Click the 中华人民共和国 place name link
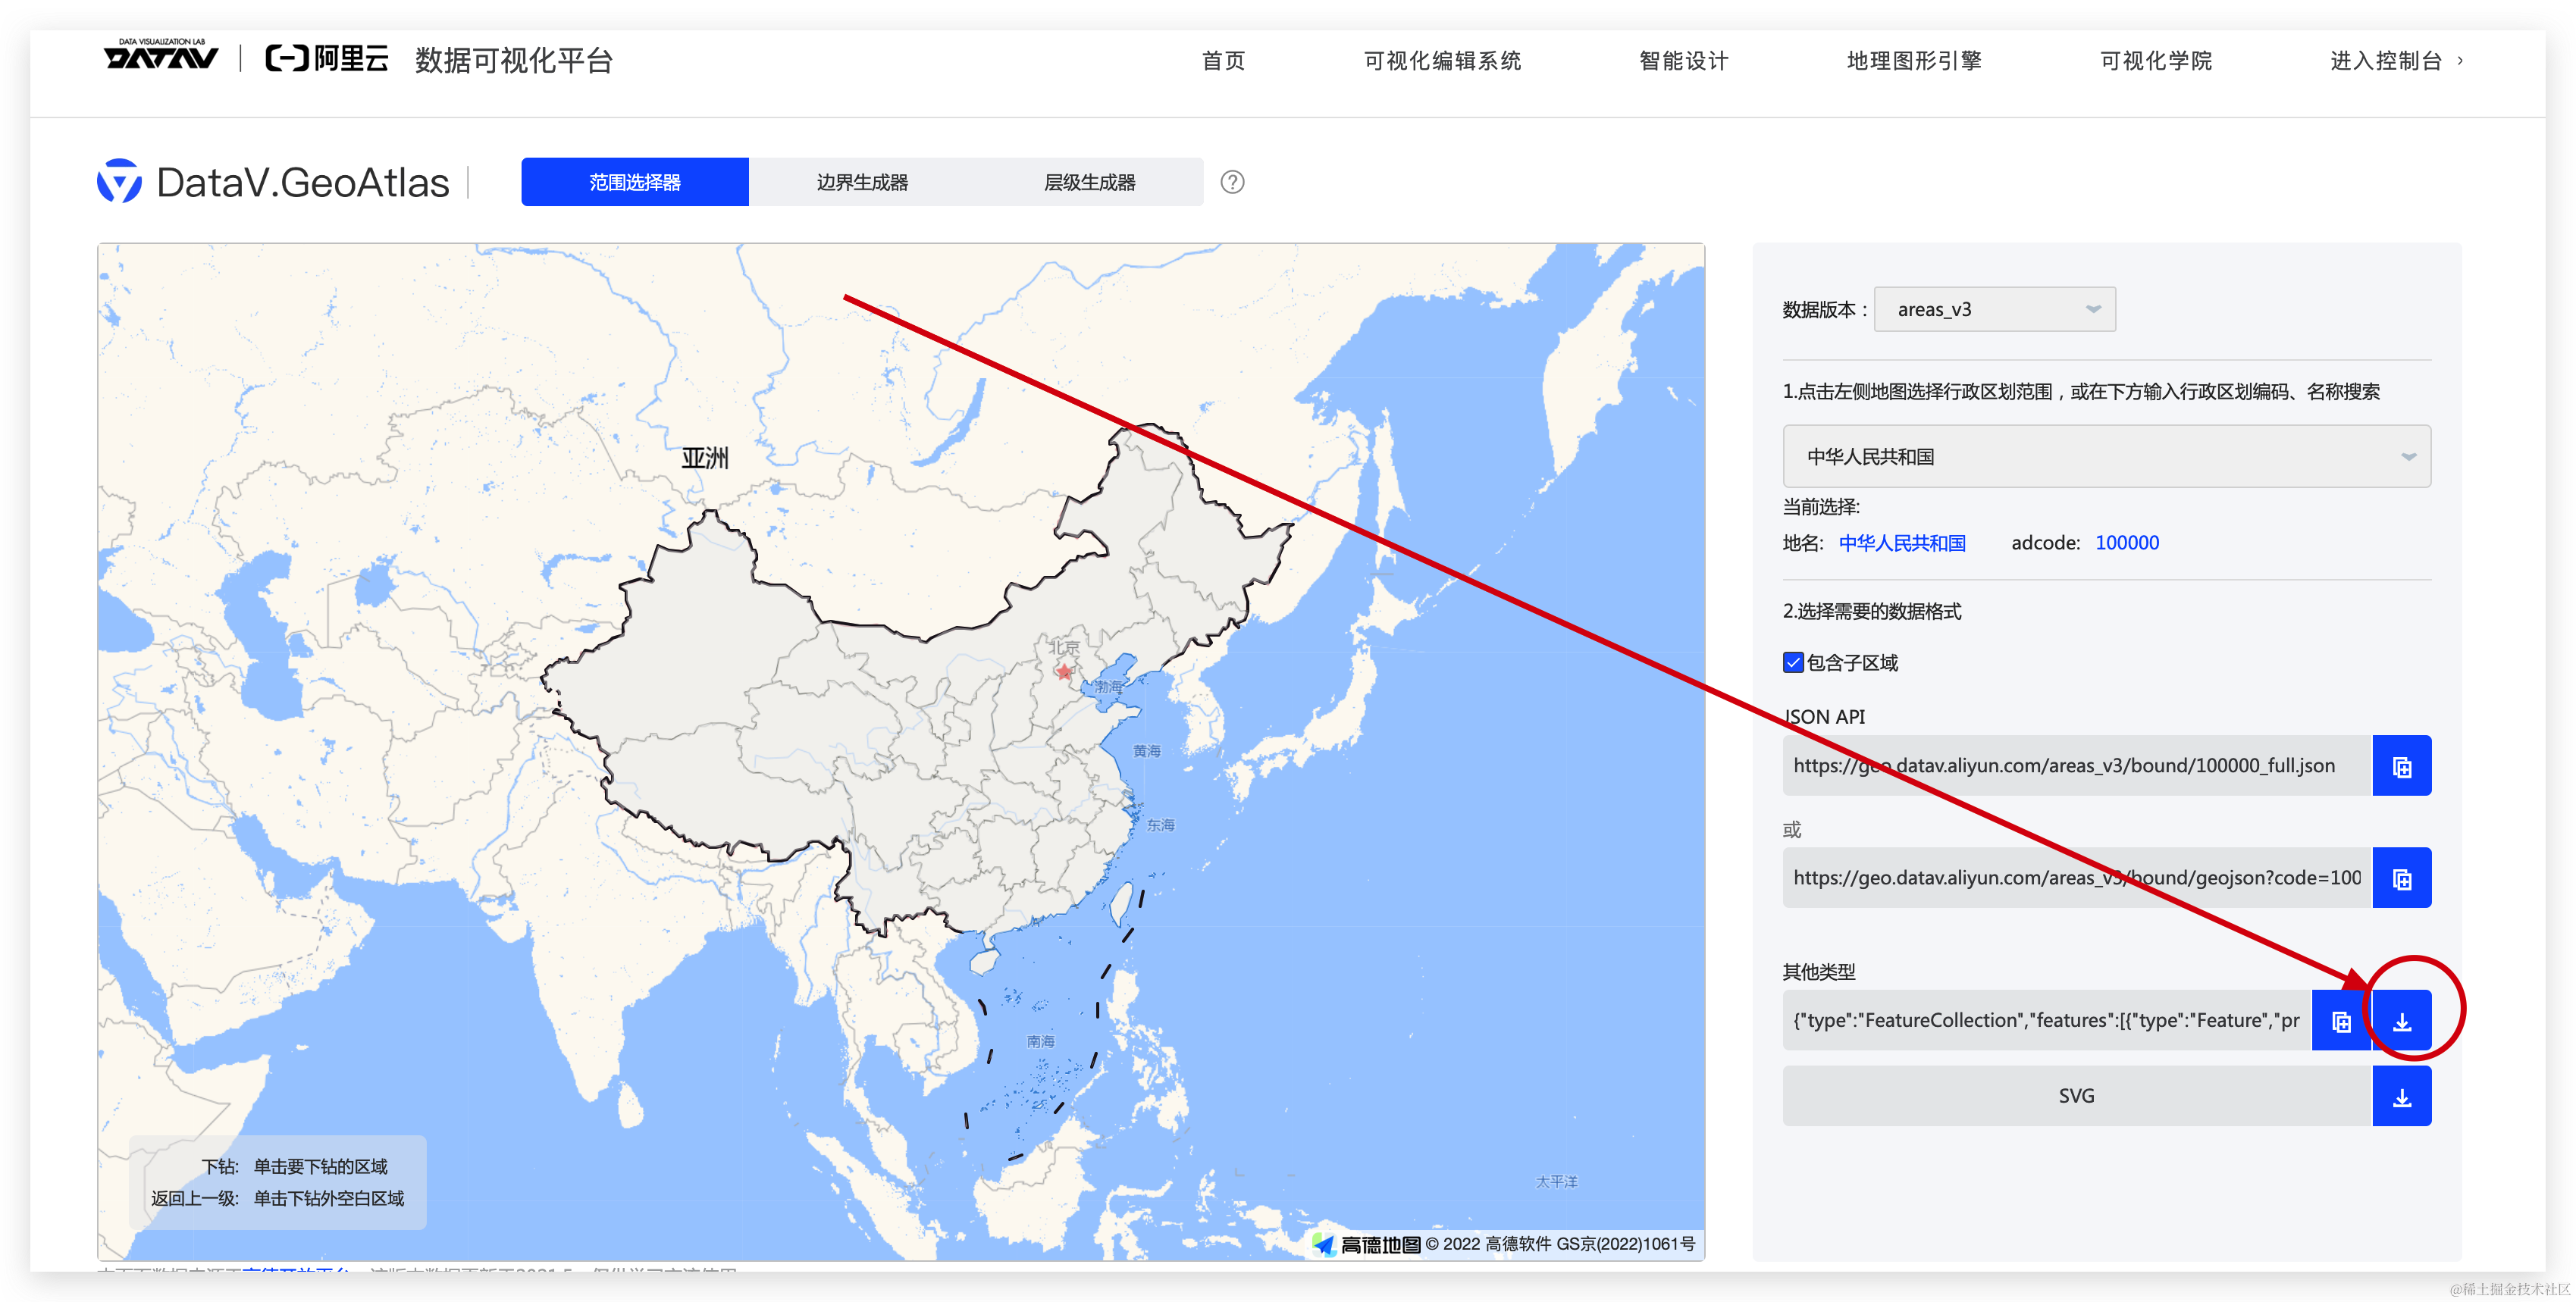This screenshot has width=2576, height=1302. [1901, 543]
